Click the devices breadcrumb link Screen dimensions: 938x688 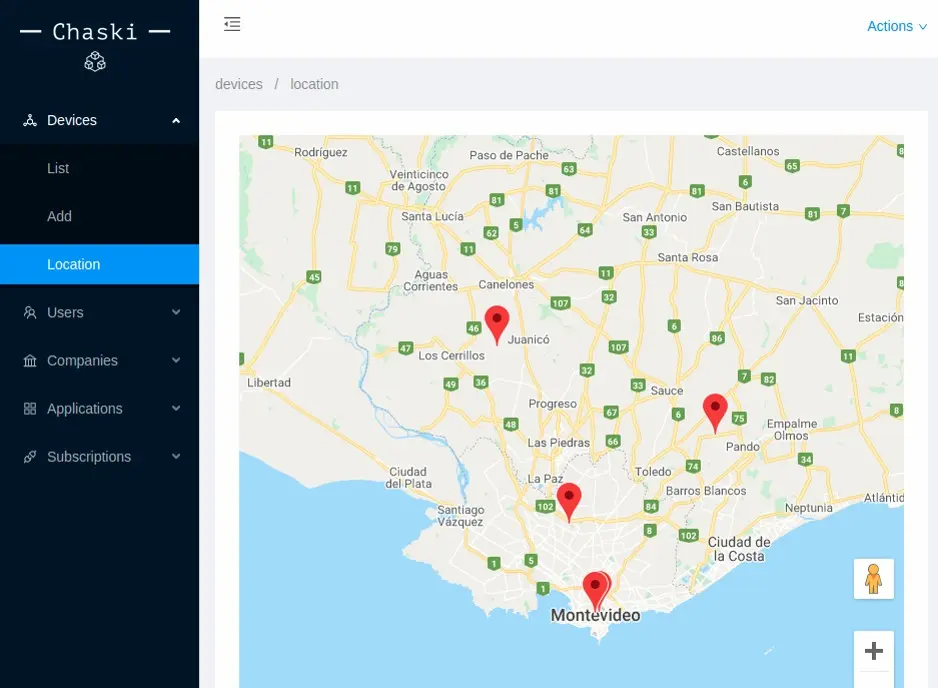pyautogui.click(x=239, y=85)
